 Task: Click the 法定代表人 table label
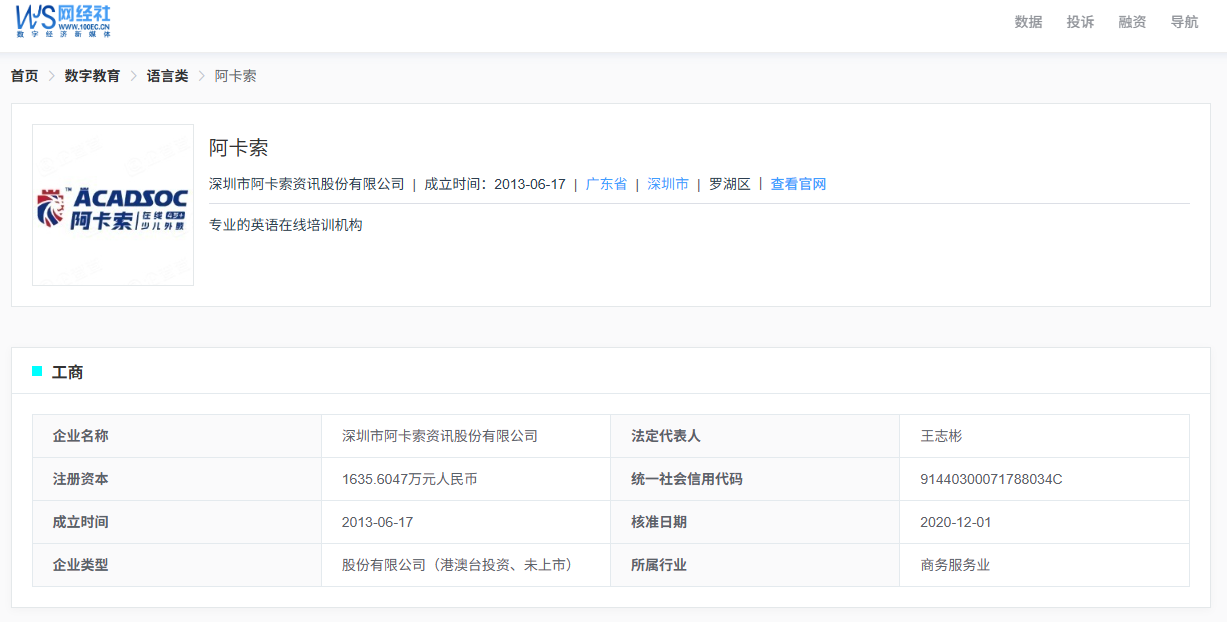click(x=666, y=436)
